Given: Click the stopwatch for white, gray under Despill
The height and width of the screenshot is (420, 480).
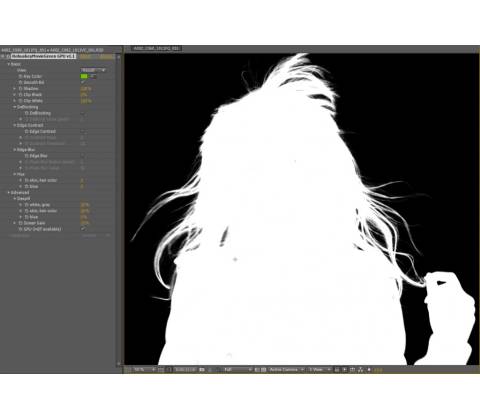Looking at the screenshot, I should [x=26, y=205].
